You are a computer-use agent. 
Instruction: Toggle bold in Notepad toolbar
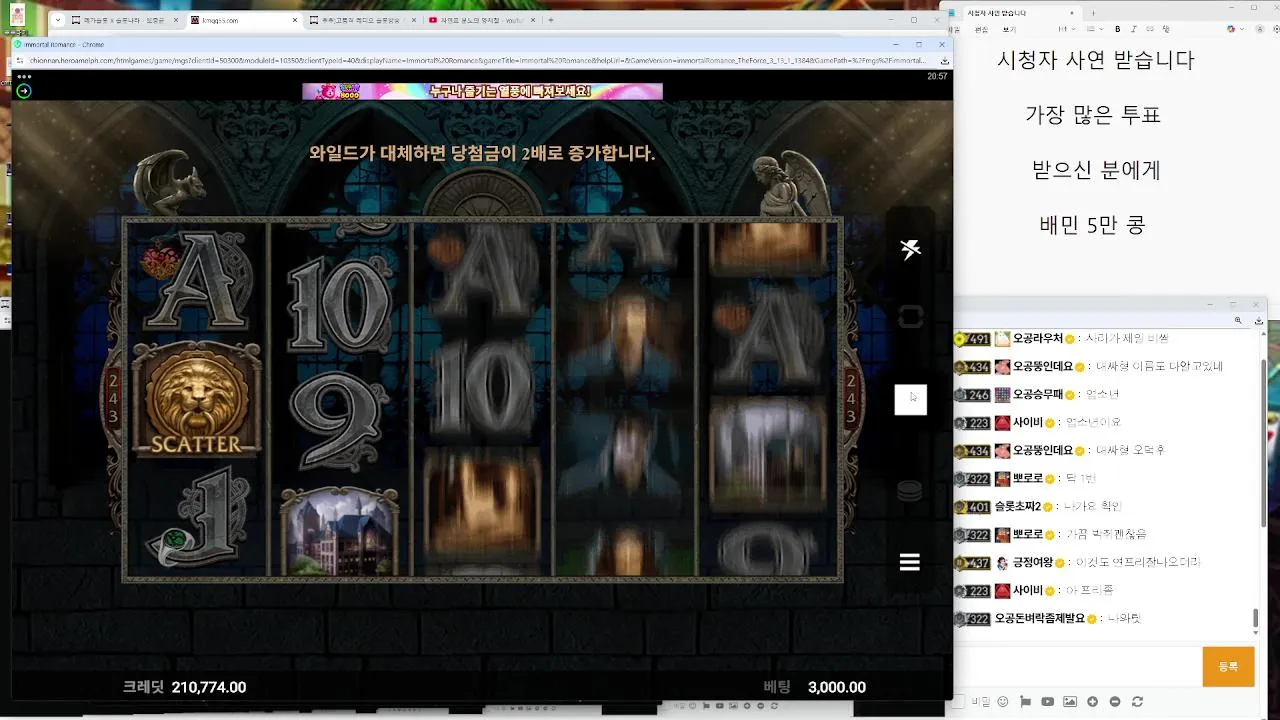coord(1118,29)
